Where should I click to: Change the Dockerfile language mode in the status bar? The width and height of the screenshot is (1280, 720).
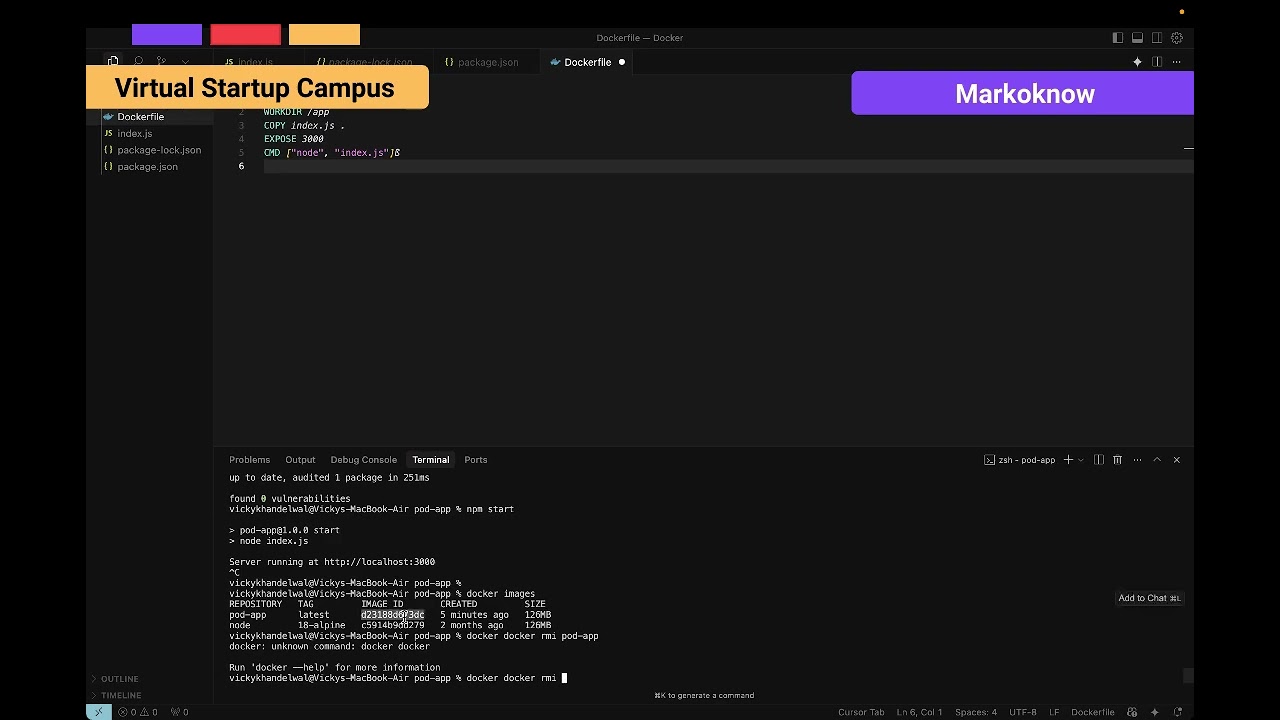pyautogui.click(x=1093, y=712)
